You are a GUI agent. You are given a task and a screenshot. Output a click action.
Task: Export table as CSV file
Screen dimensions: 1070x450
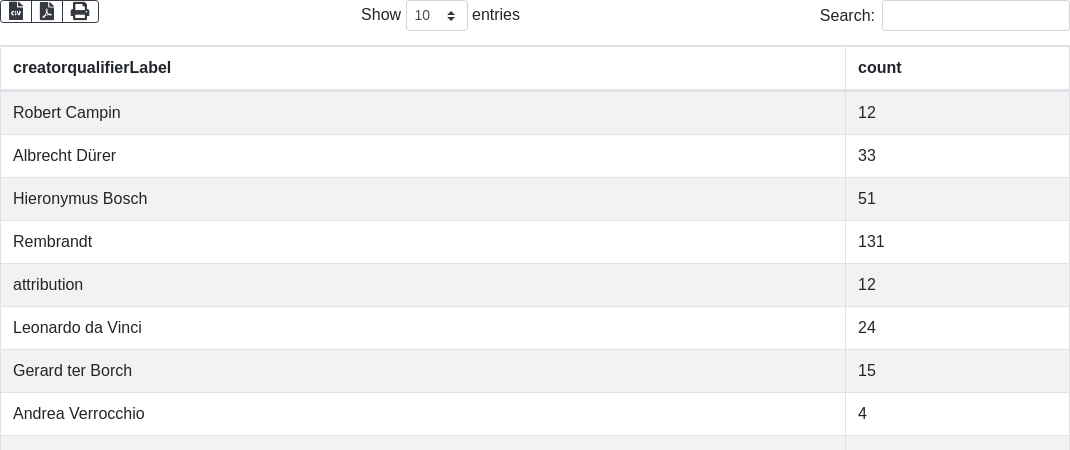click(16, 12)
